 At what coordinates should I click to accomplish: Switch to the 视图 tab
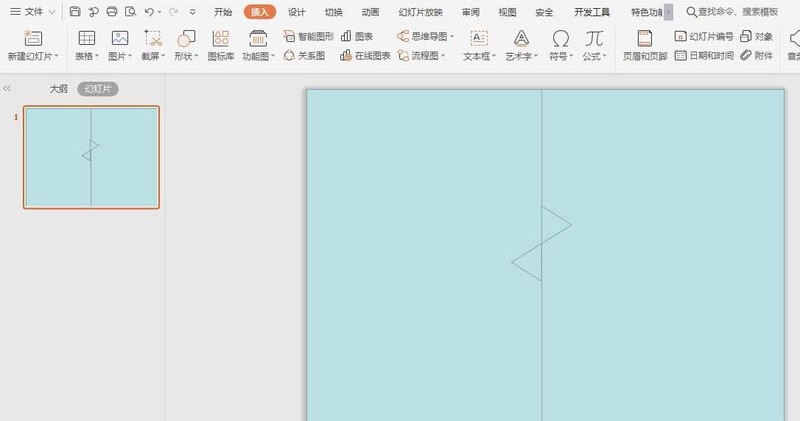coord(507,12)
